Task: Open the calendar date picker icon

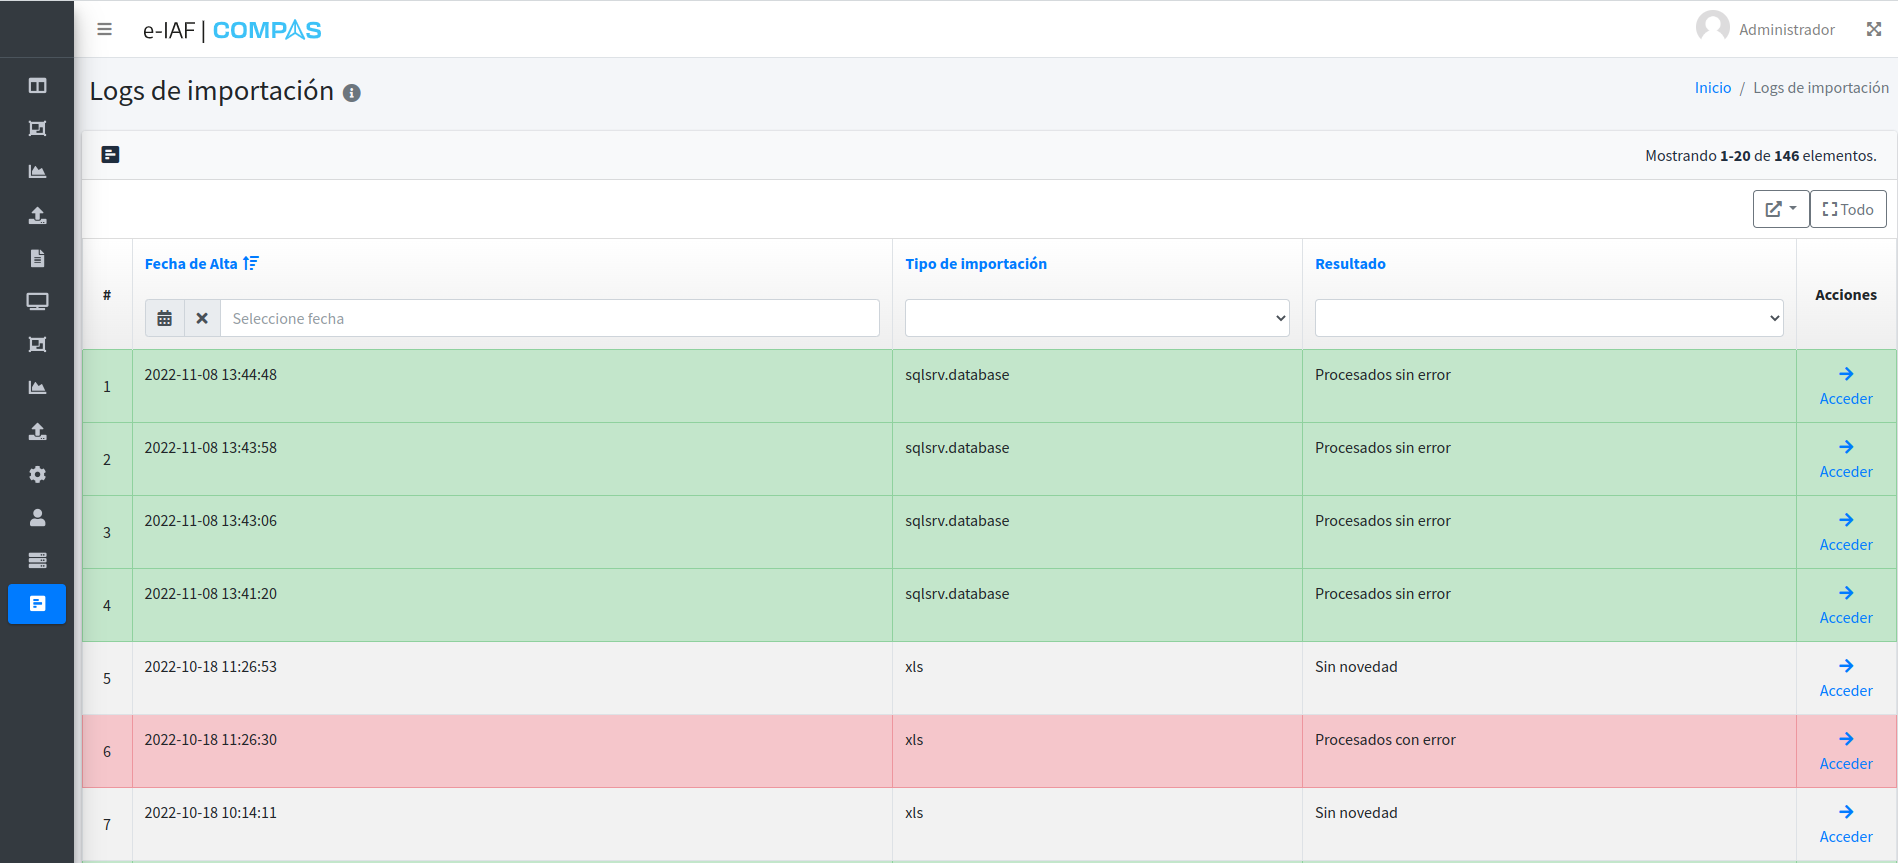Action: [165, 318]
